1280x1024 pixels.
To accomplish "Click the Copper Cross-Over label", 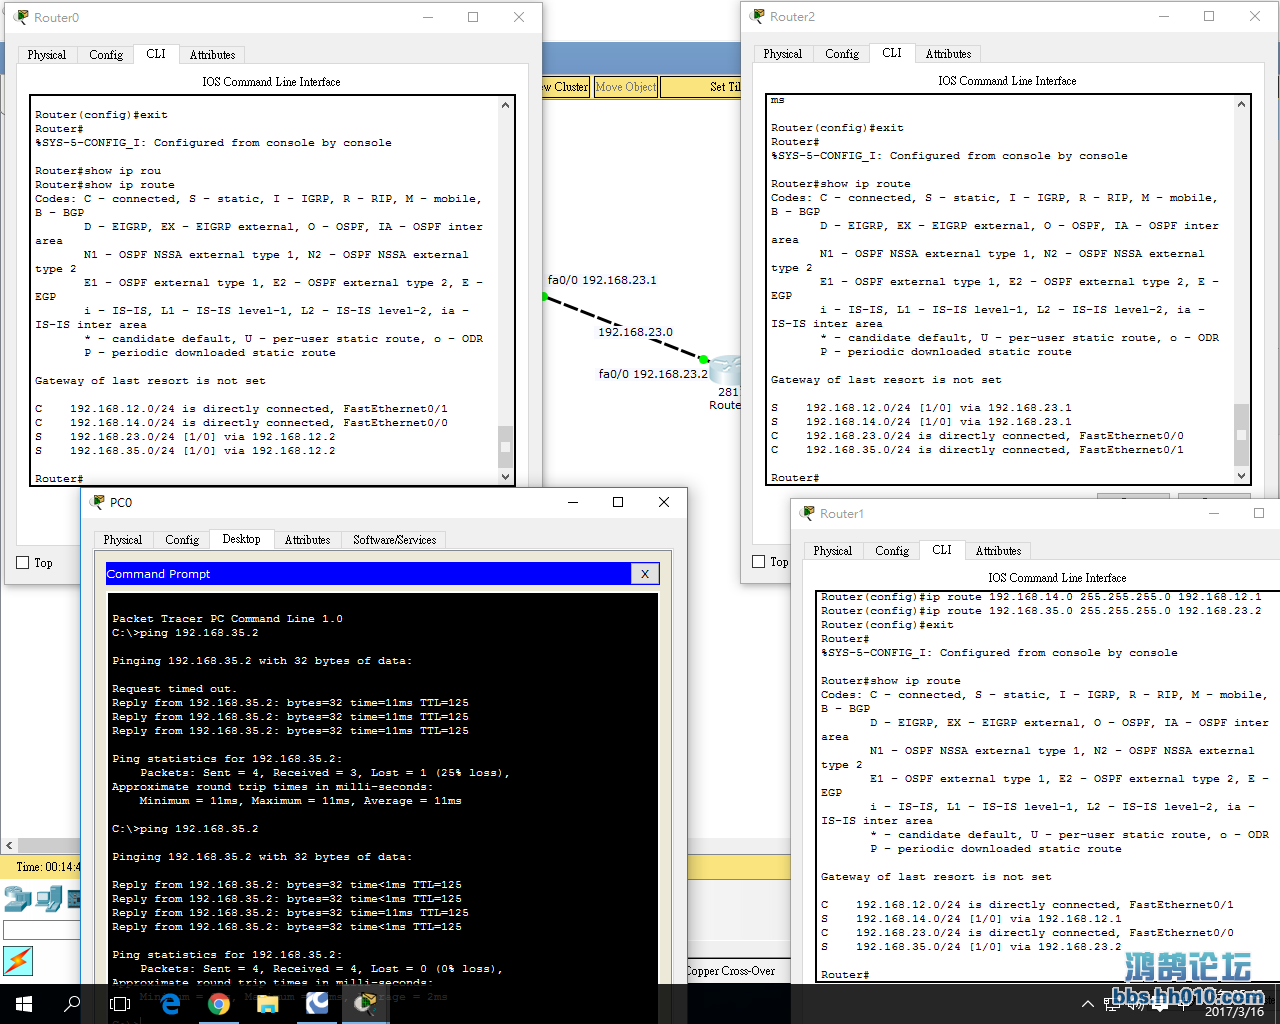I will tap(730, 971).
